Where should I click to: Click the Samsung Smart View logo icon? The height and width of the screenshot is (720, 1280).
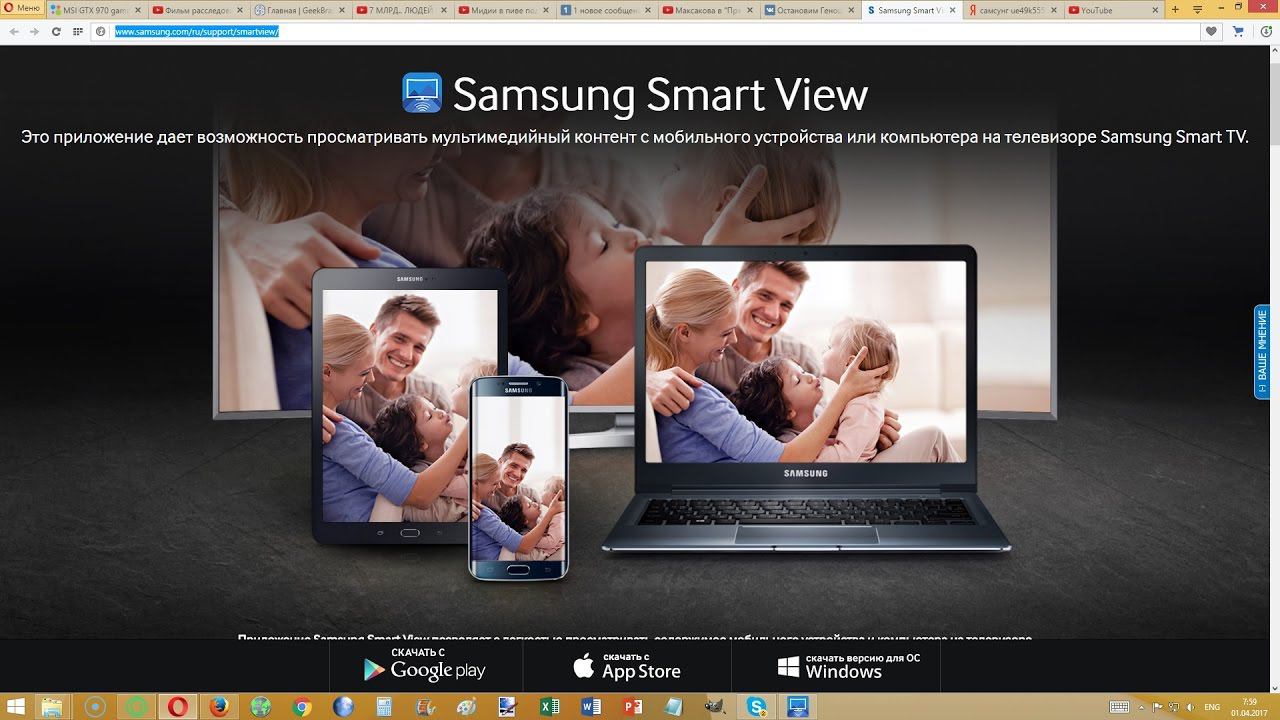coord(421,93)
